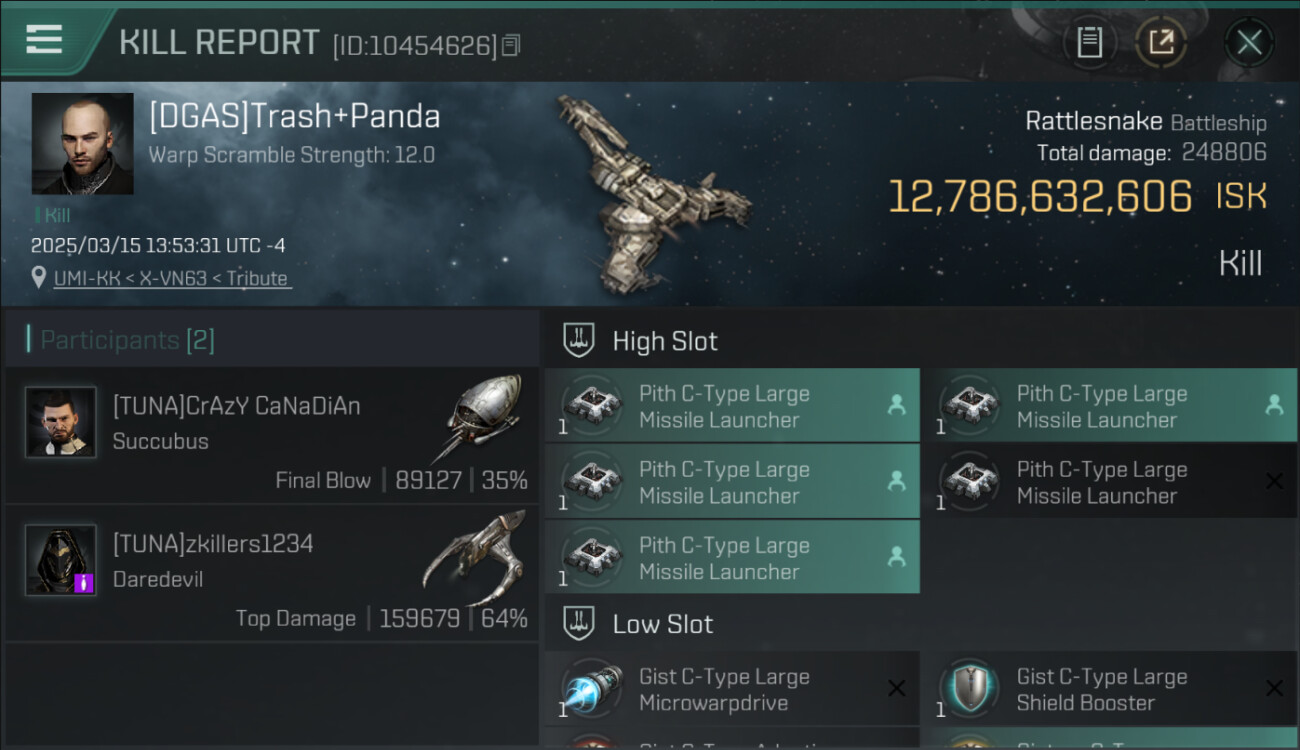Open UMI-KK < X-VN63 < Tribute location link

172,279
